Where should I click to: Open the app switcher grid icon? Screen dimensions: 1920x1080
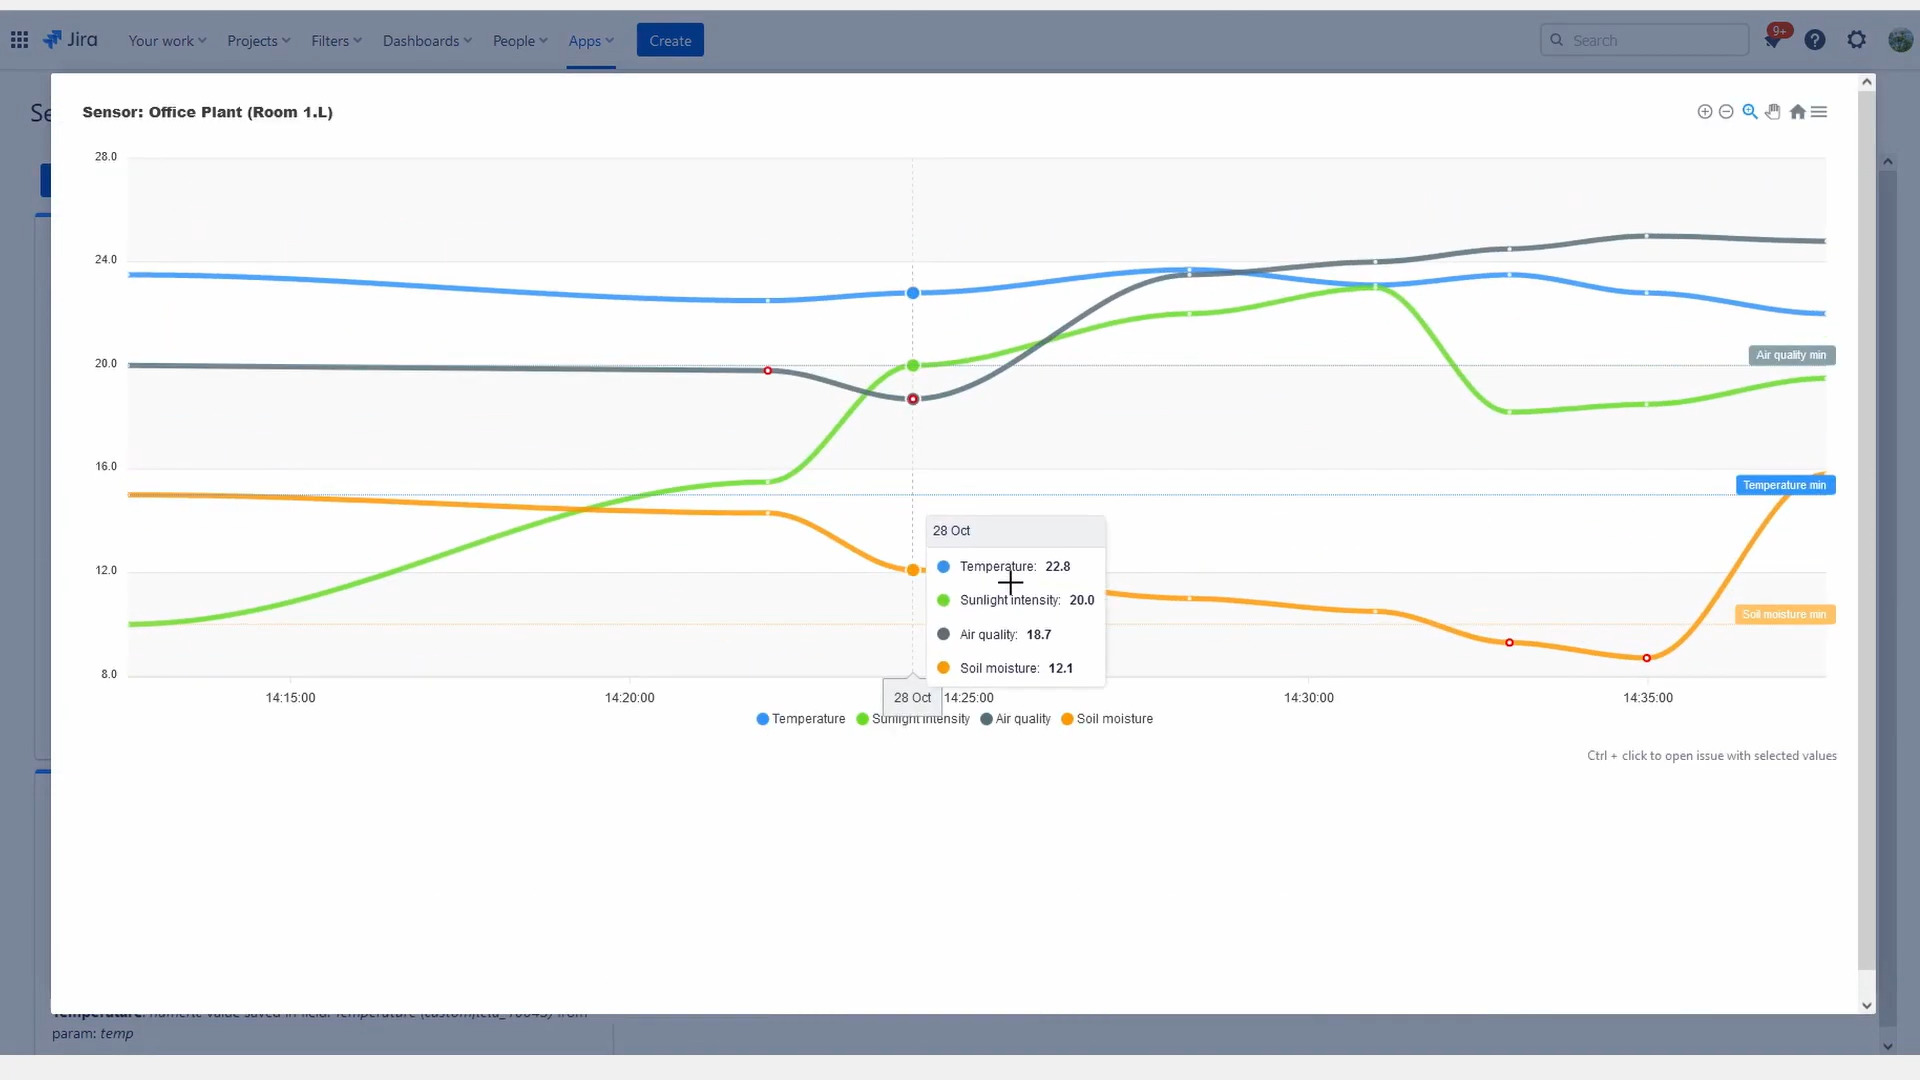(x=19, y=40)
